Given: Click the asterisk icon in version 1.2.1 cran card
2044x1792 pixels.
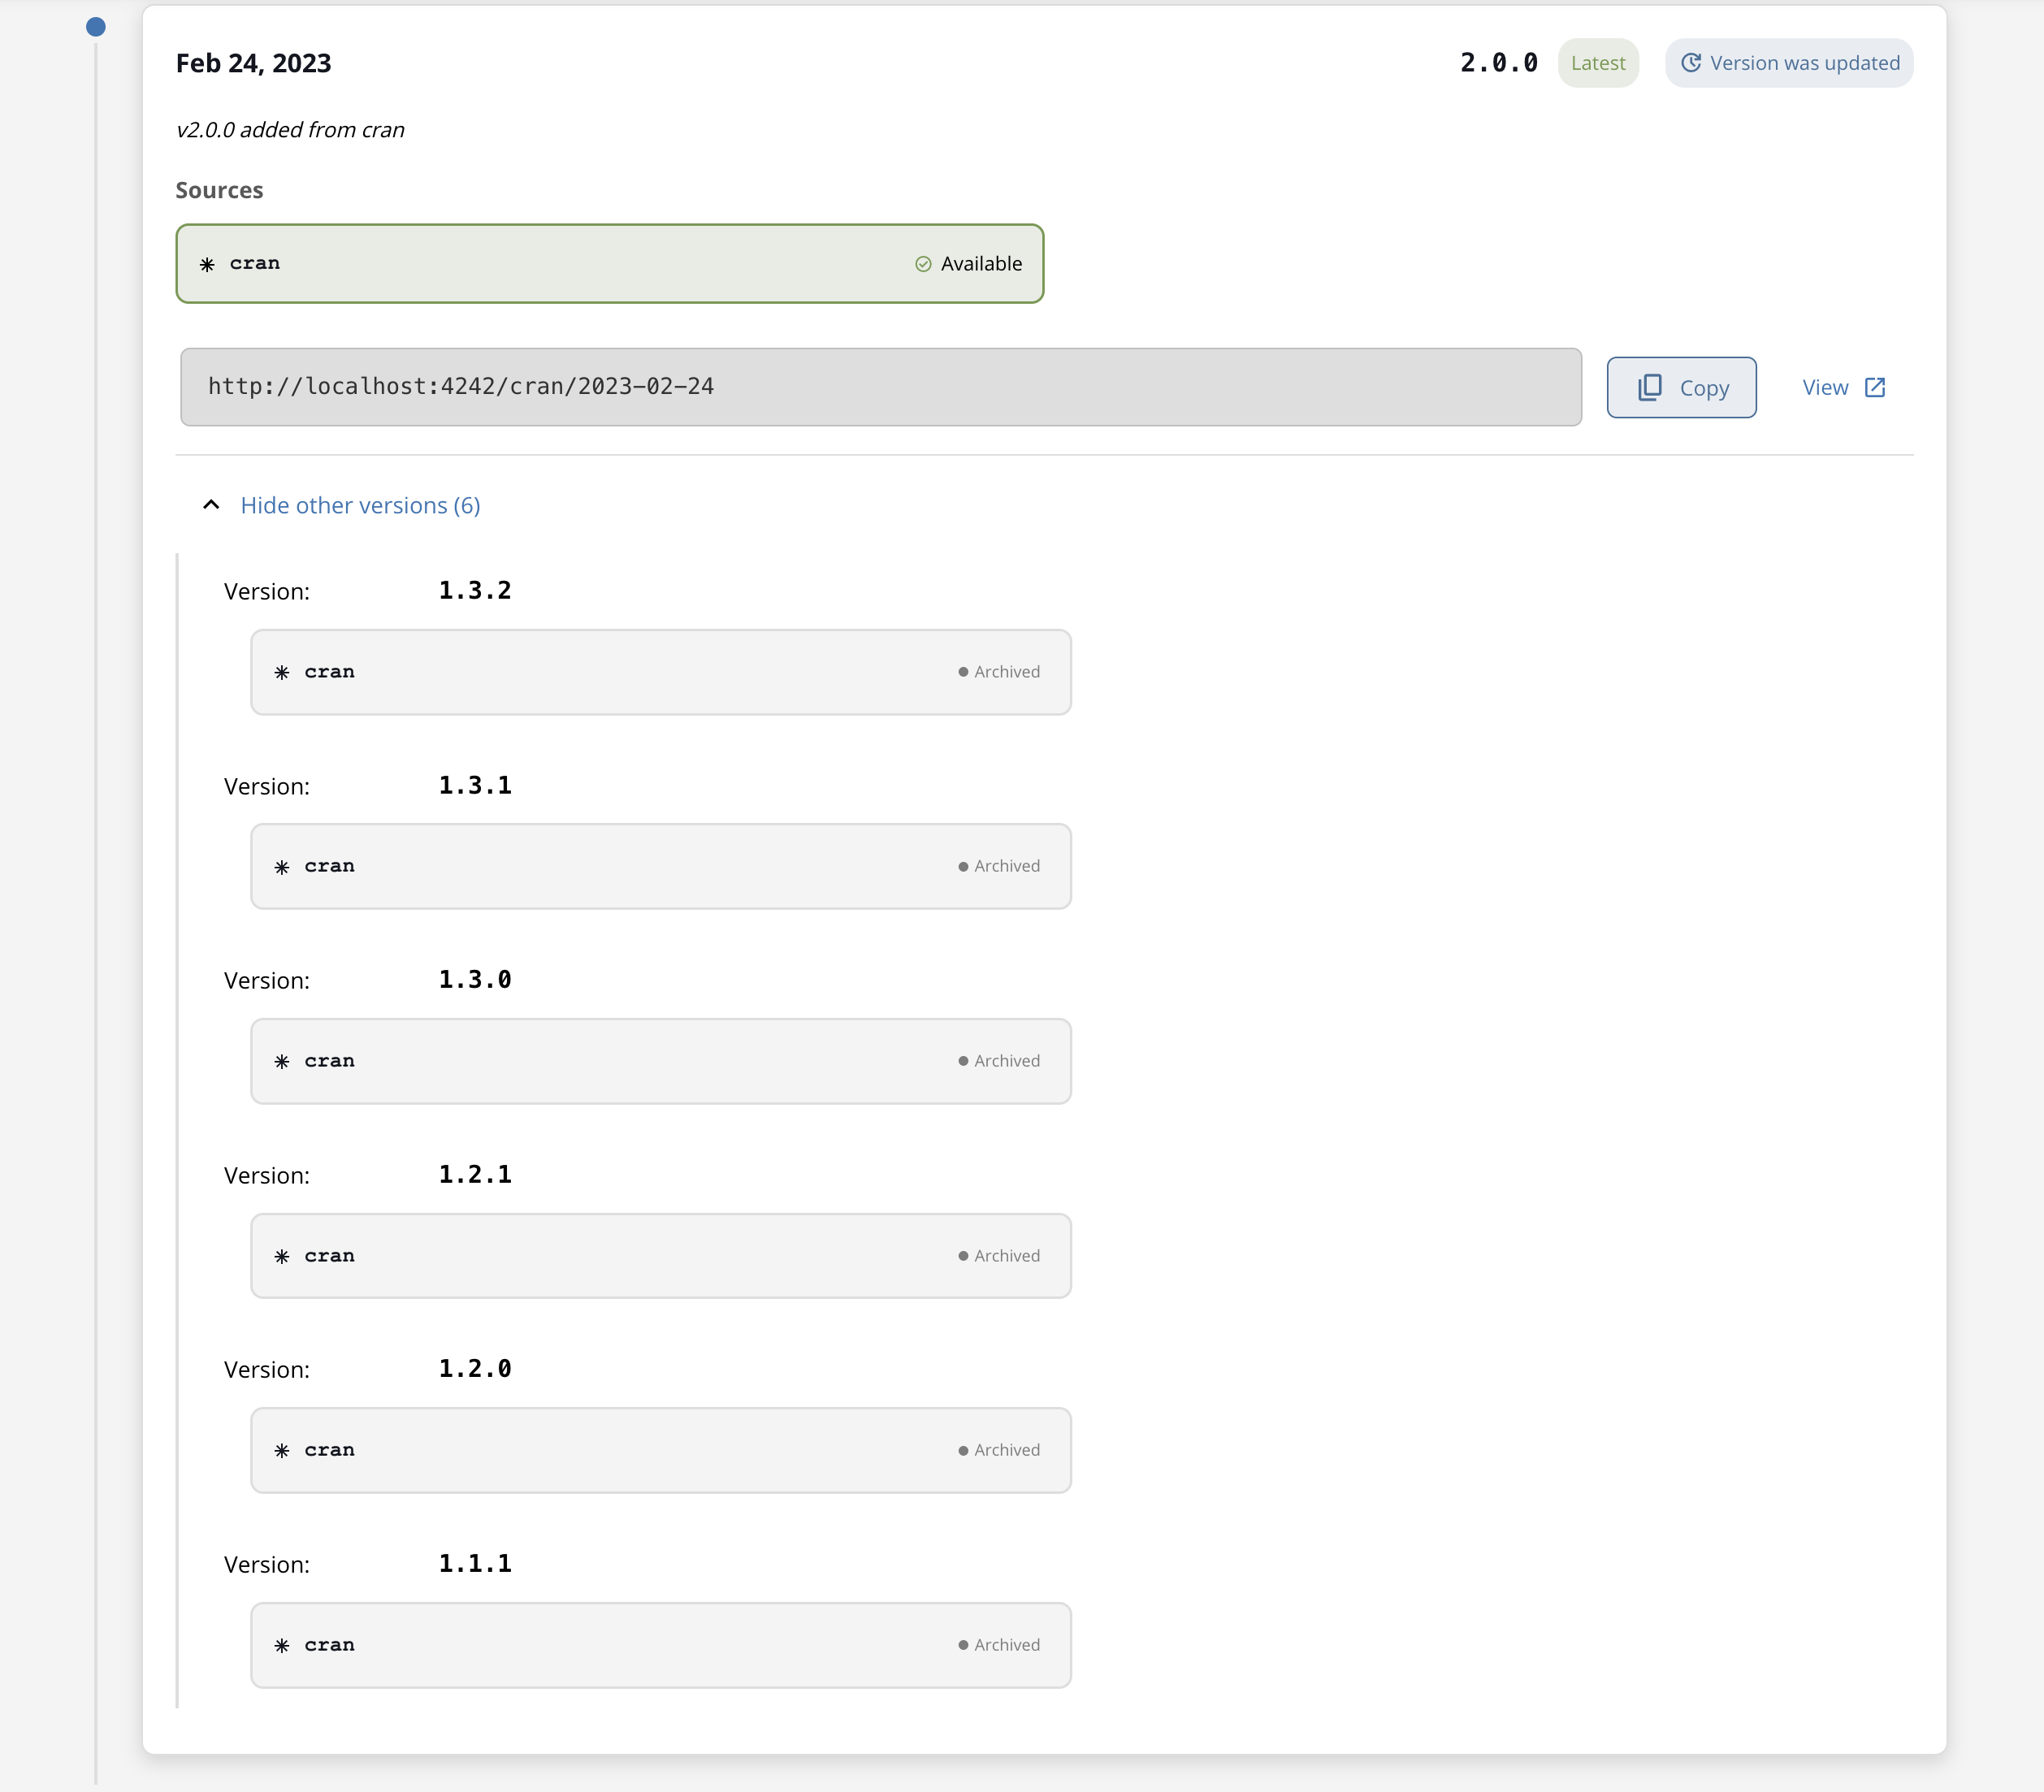Looking at the screenshot, I should [x=282, y=1257].
